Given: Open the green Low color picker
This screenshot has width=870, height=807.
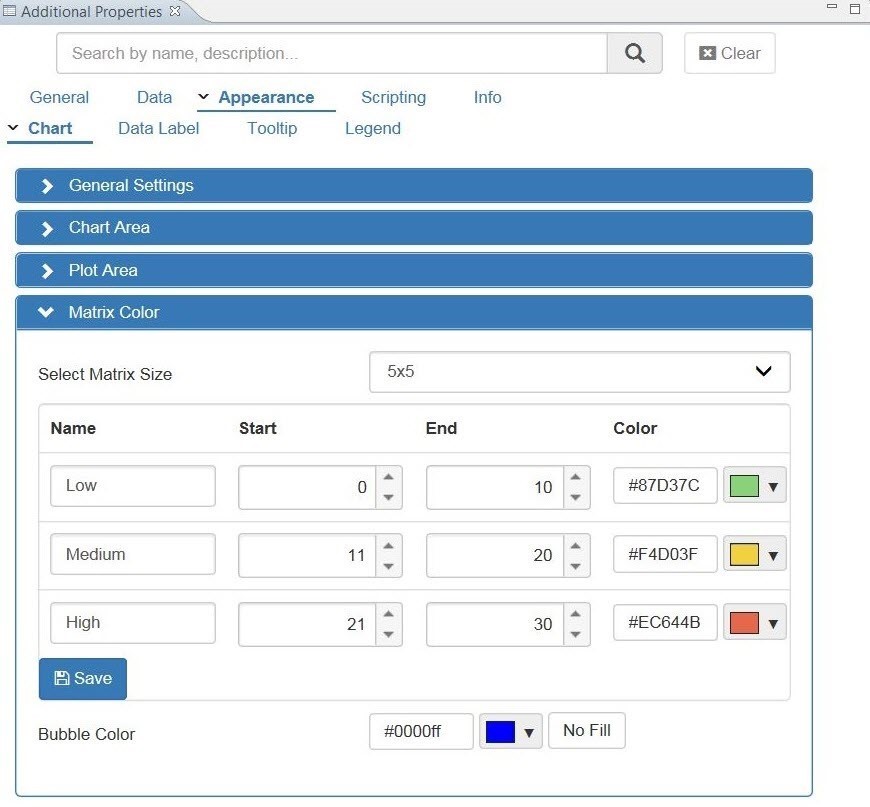Looking at the screenshot, I should (754, 487).
